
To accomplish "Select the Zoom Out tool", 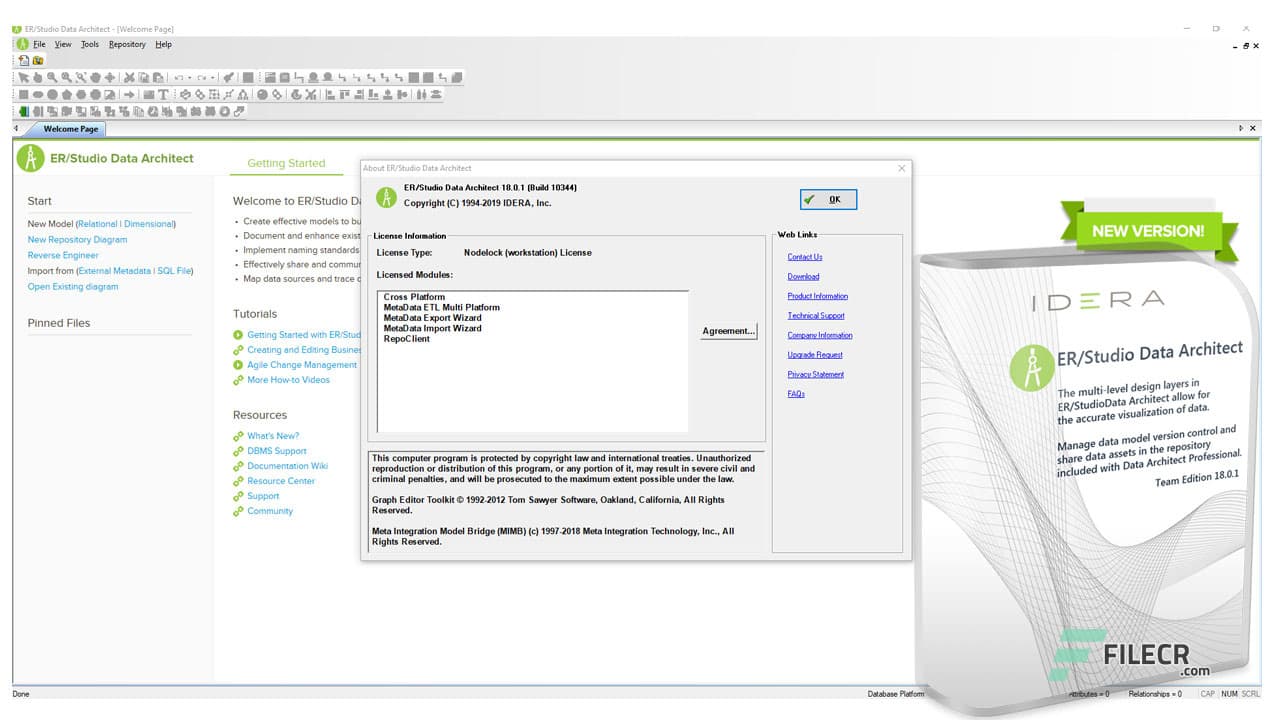I will tap(64, 76).
